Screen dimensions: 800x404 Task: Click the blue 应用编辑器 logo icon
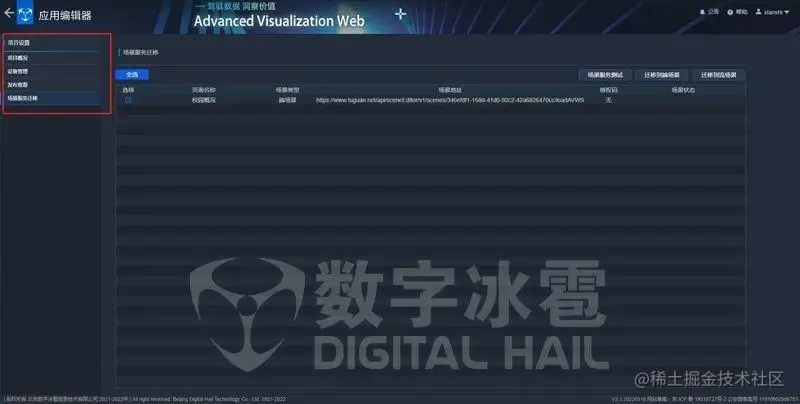coord(25,14)
